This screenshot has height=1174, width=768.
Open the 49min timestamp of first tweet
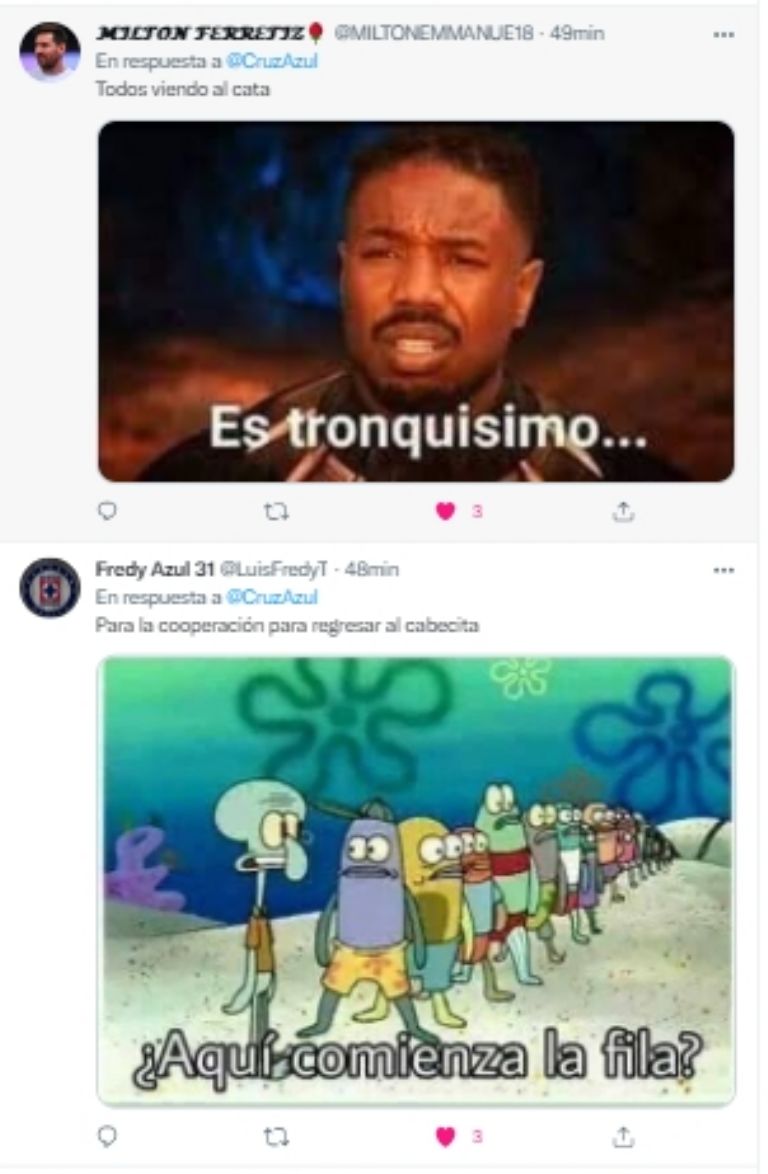(x=577, y=33)
